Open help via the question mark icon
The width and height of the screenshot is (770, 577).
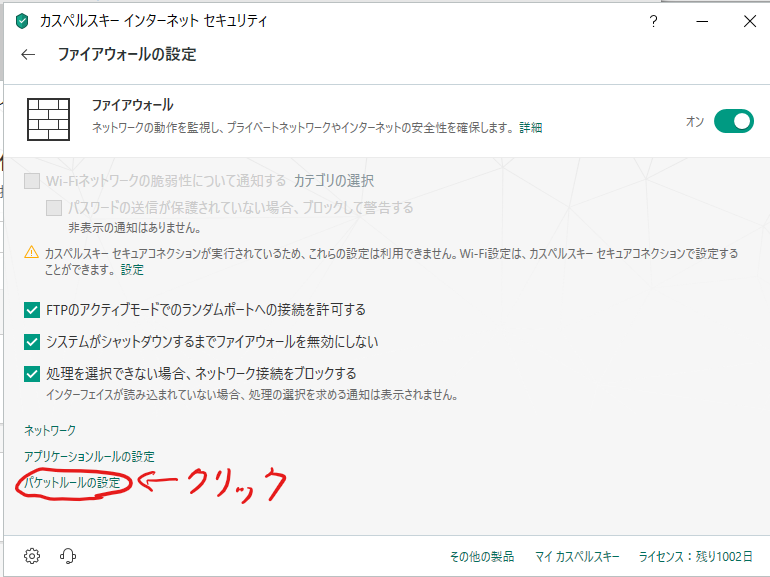click(653, 22)
